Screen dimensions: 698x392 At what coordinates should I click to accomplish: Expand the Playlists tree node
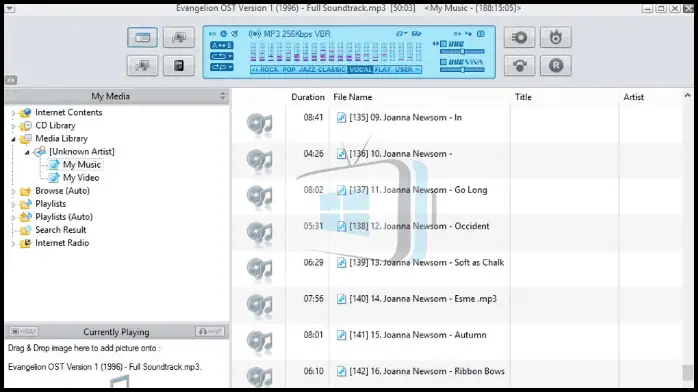[13, 204]
